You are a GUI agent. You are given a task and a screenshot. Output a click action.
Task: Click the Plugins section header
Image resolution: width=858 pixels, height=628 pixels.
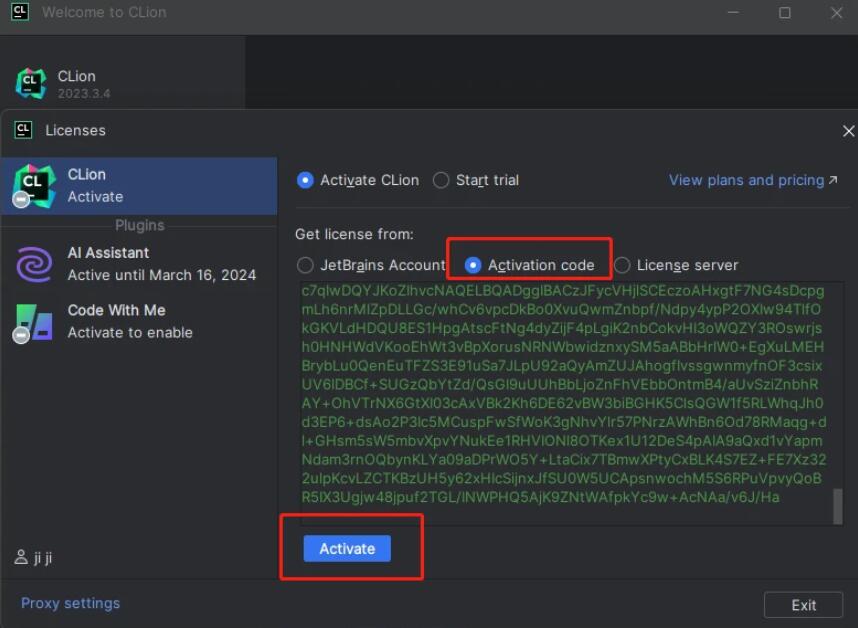pyautogui.click(x=140, y=225)
